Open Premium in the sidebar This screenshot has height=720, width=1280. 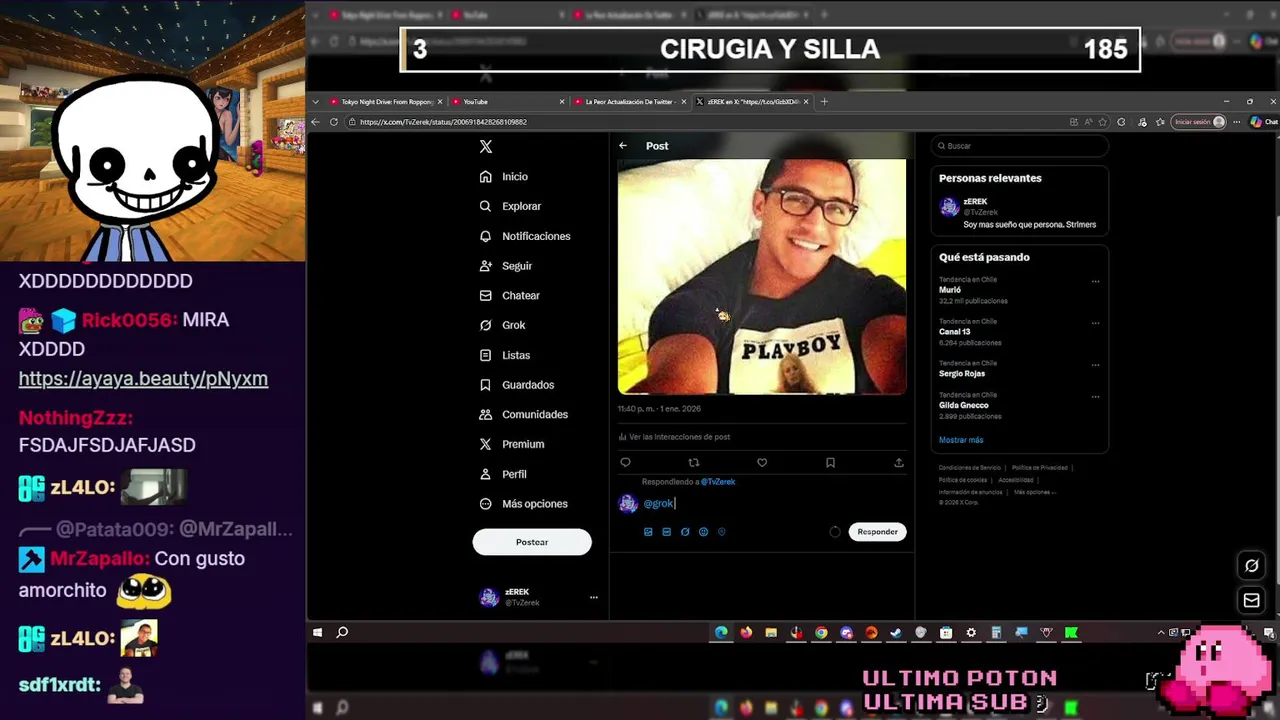(x=511, y=444)
